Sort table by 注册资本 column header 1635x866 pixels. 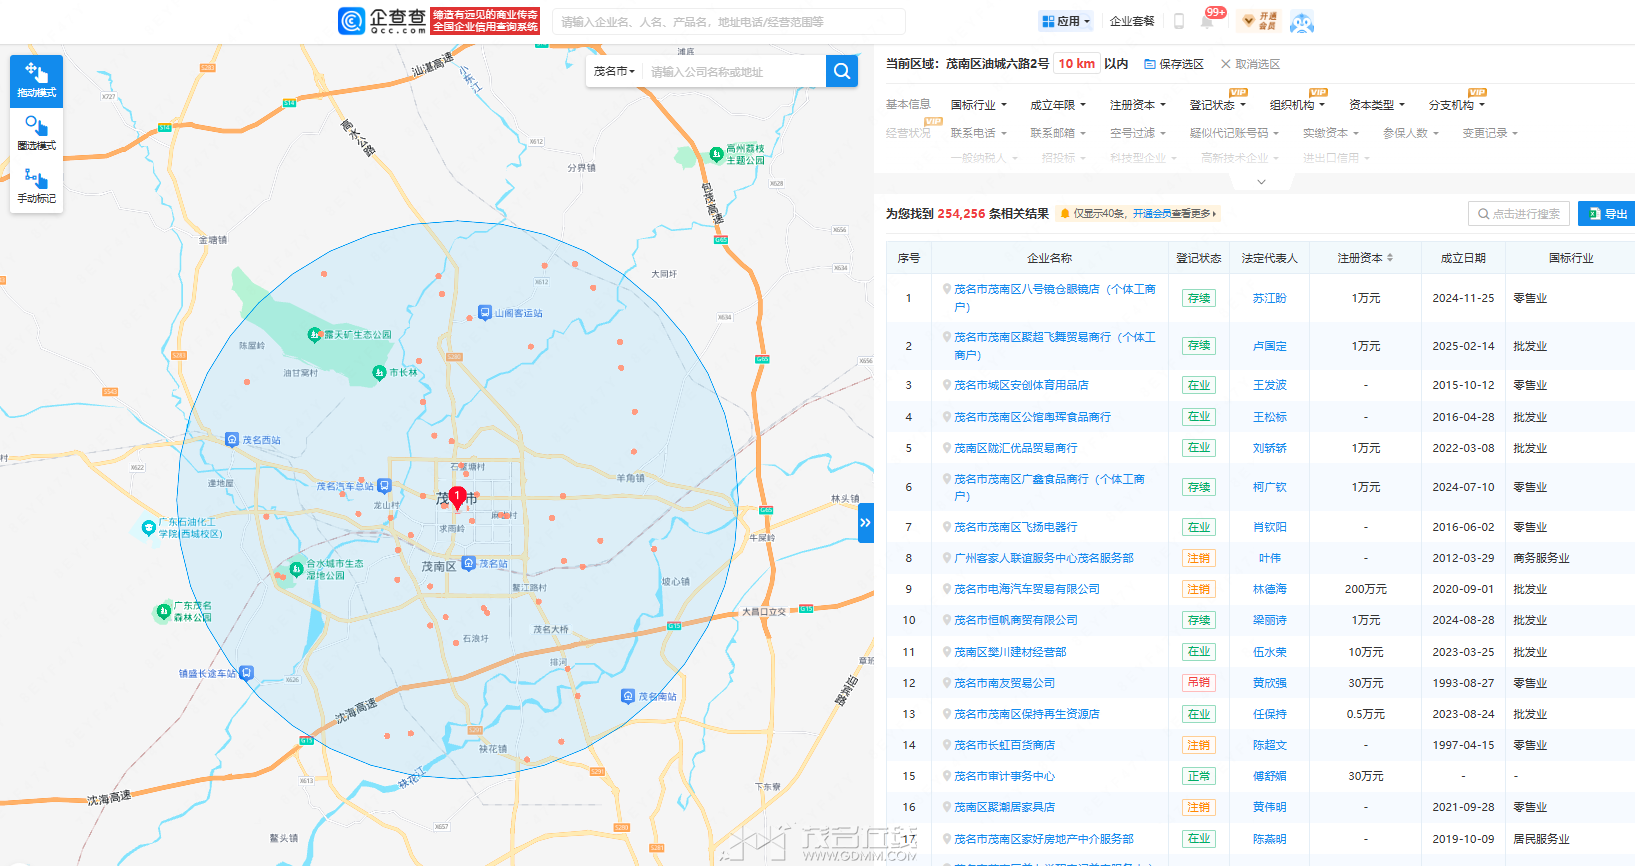coord(1365,258)
